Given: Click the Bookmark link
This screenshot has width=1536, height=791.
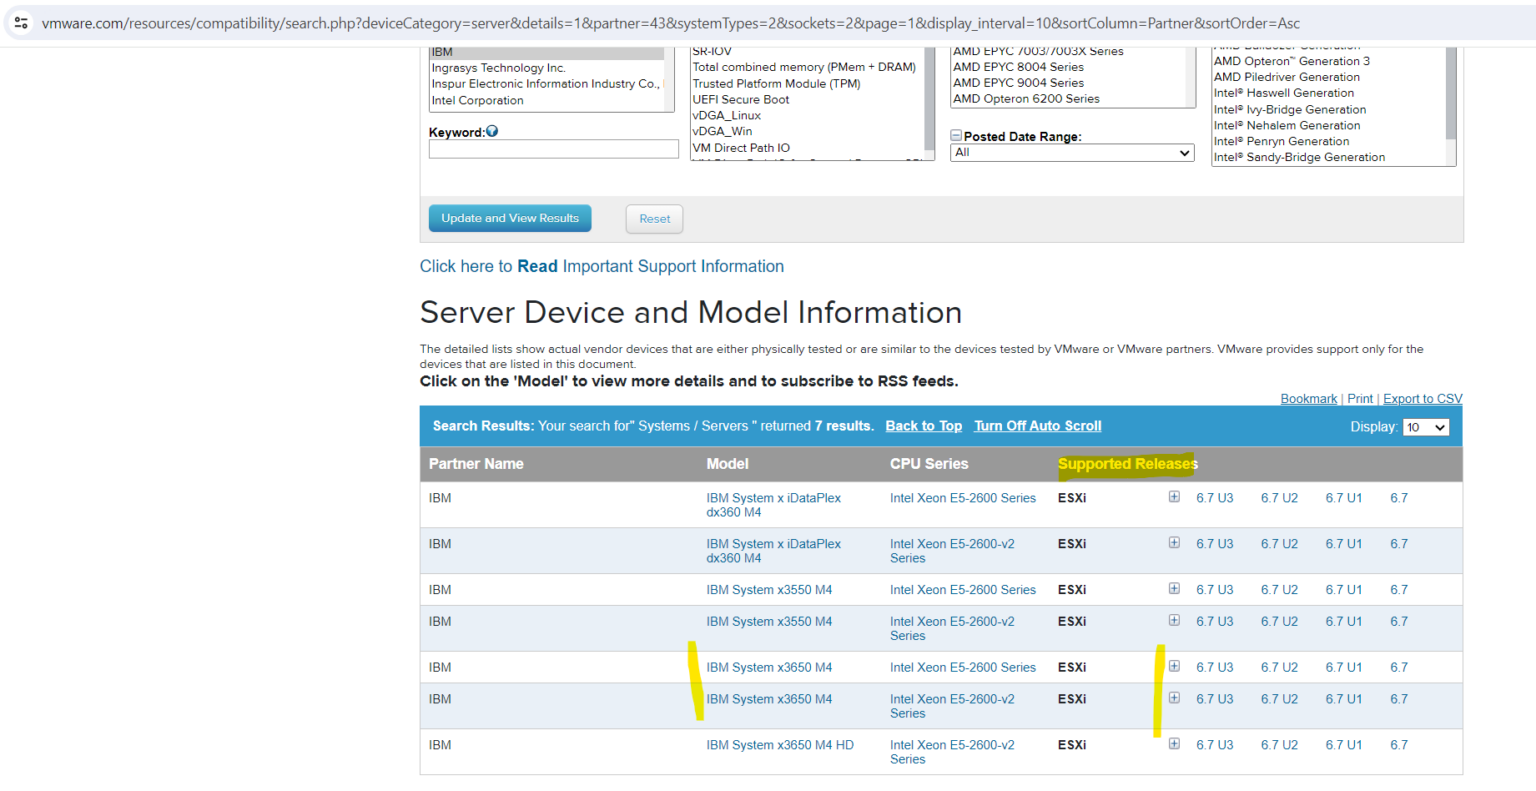Looking at the screenshot, I should (1309, 398).
